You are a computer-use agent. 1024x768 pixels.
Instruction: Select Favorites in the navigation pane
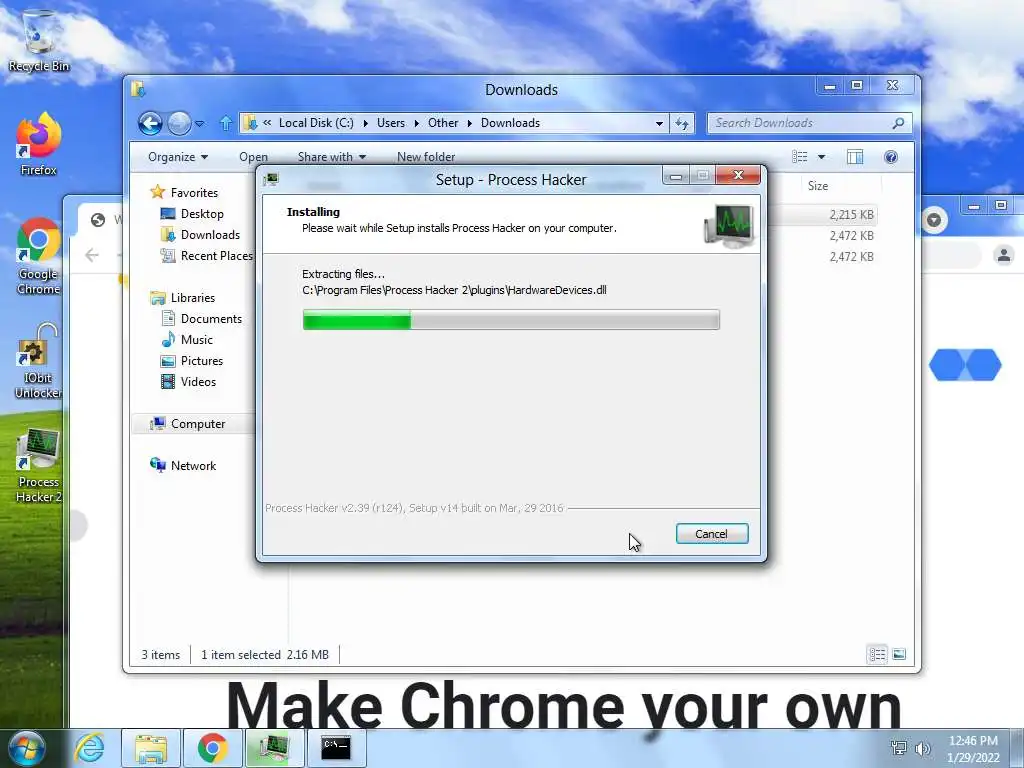coord(194,193)
